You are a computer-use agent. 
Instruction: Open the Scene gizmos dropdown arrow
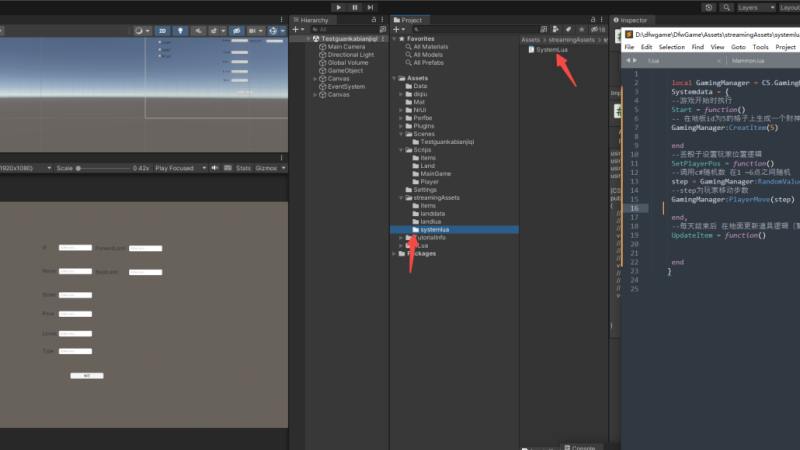[283, 31]
